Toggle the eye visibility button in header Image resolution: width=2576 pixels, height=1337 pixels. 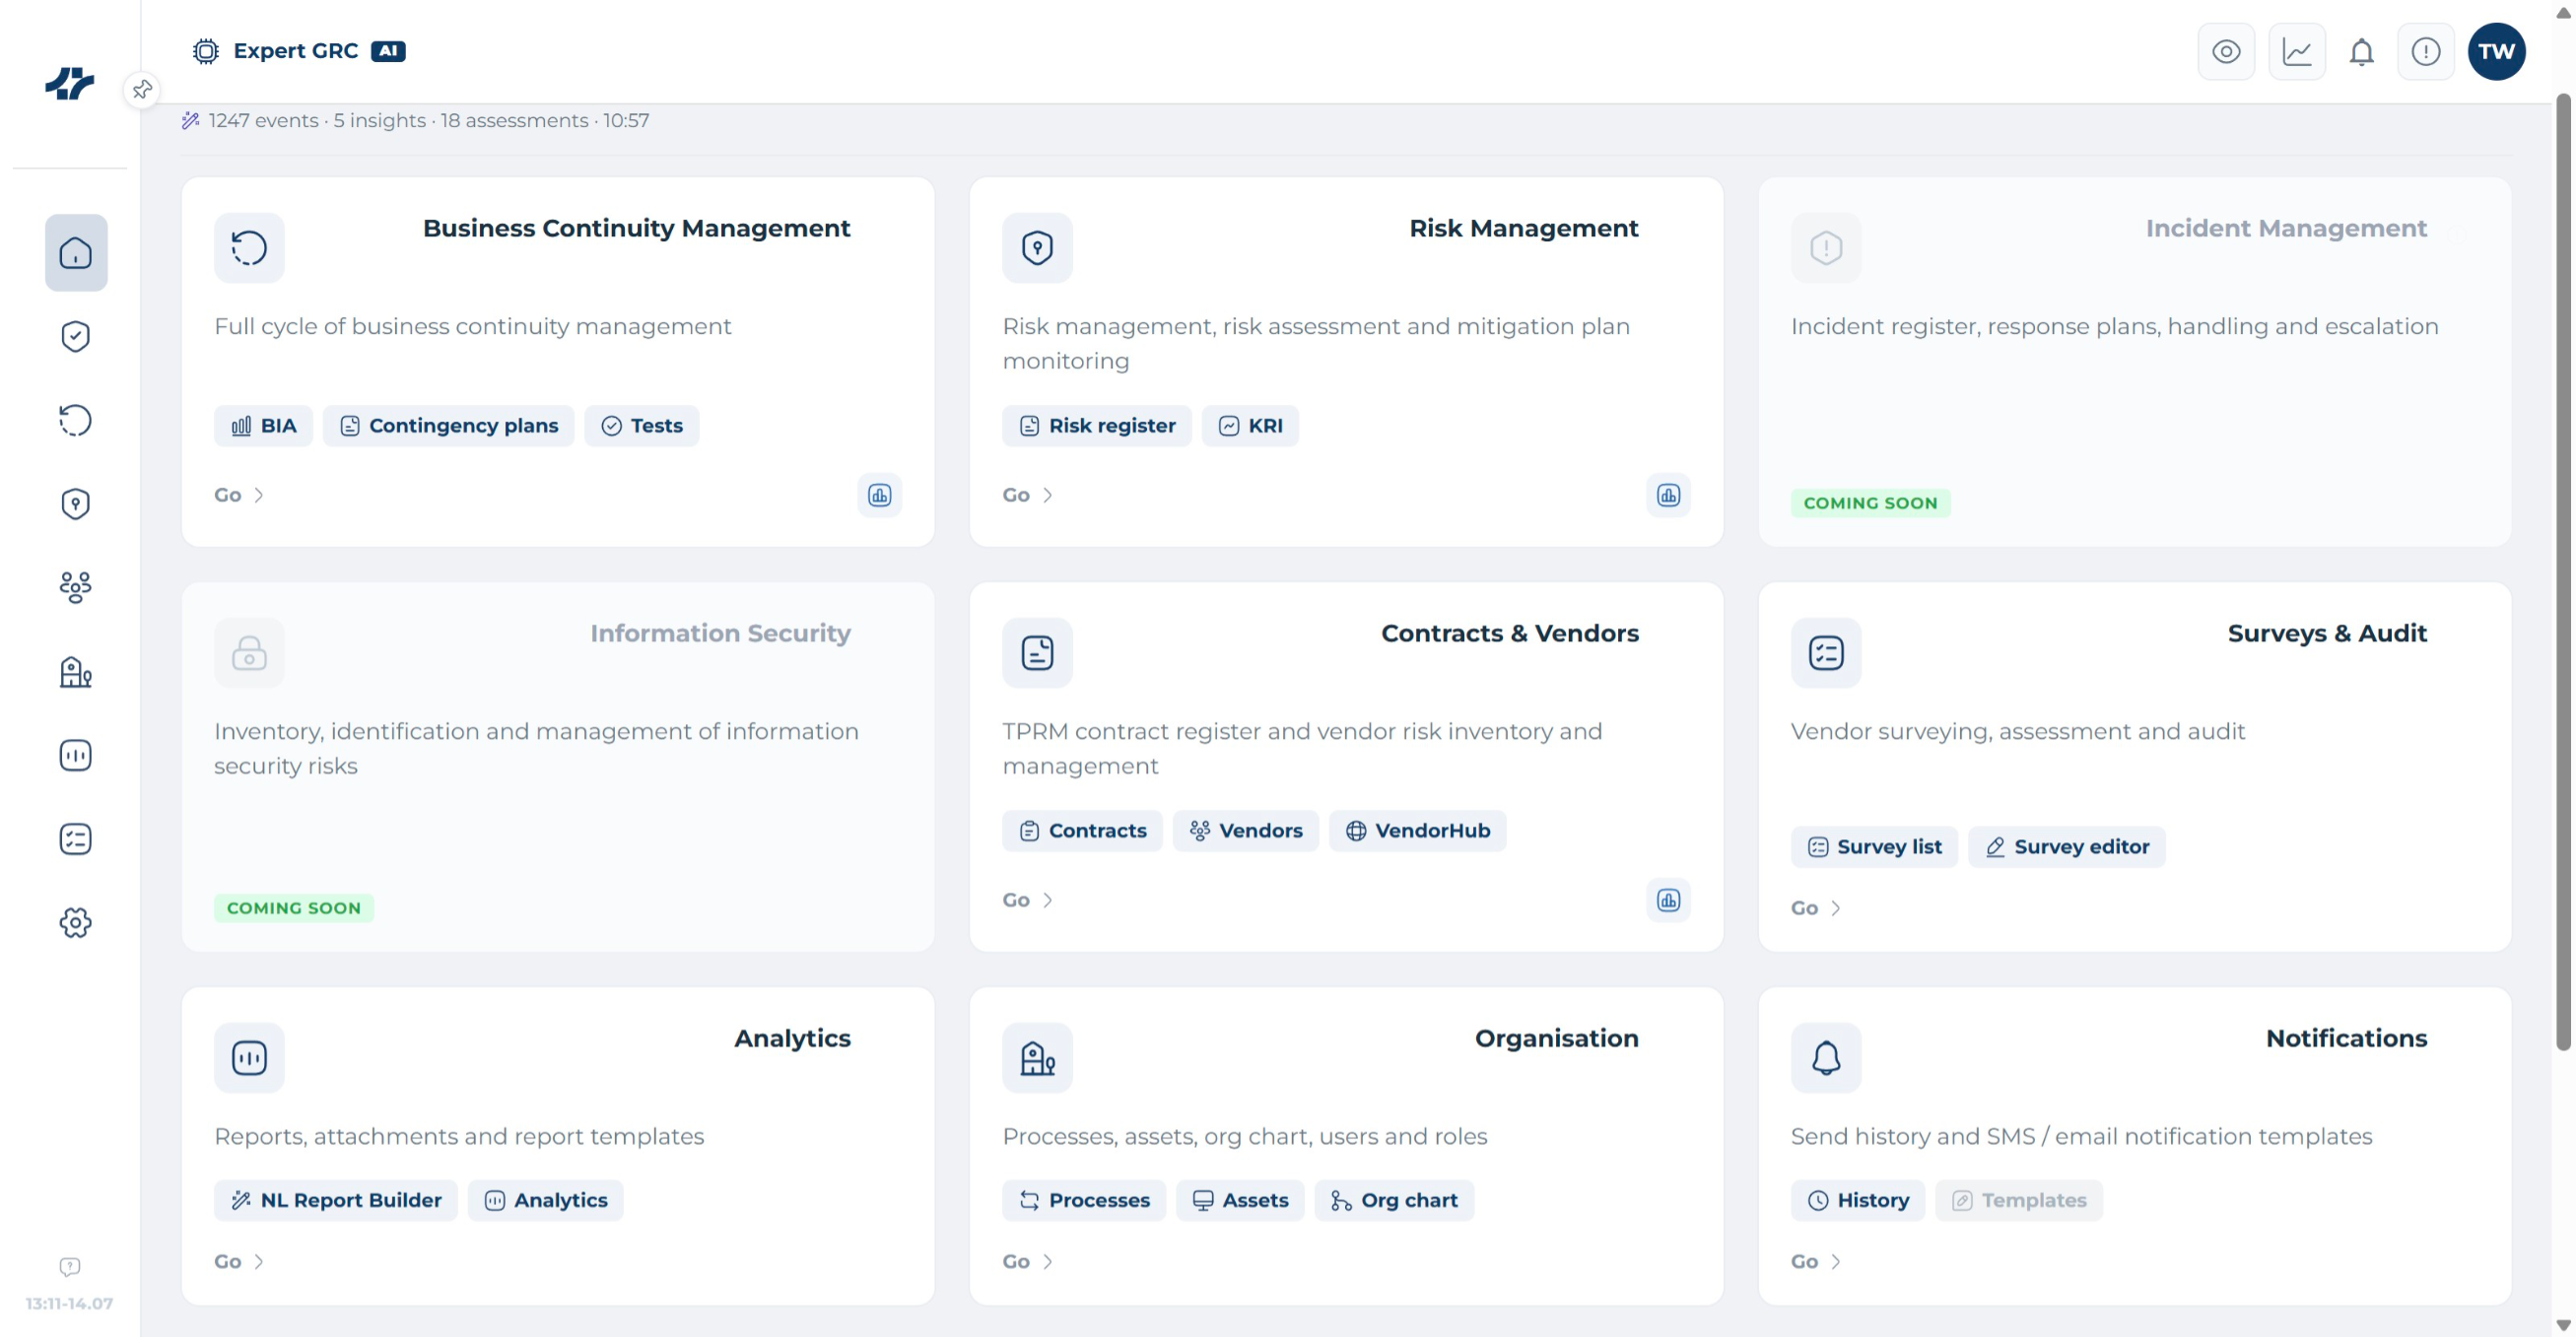pyautogui.click(x=2226, y=52)
